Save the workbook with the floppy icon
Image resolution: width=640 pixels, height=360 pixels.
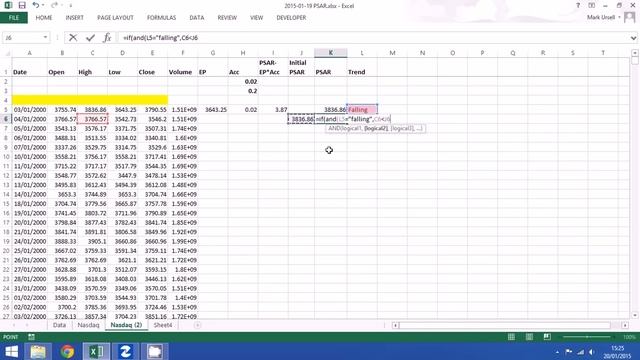22,5
